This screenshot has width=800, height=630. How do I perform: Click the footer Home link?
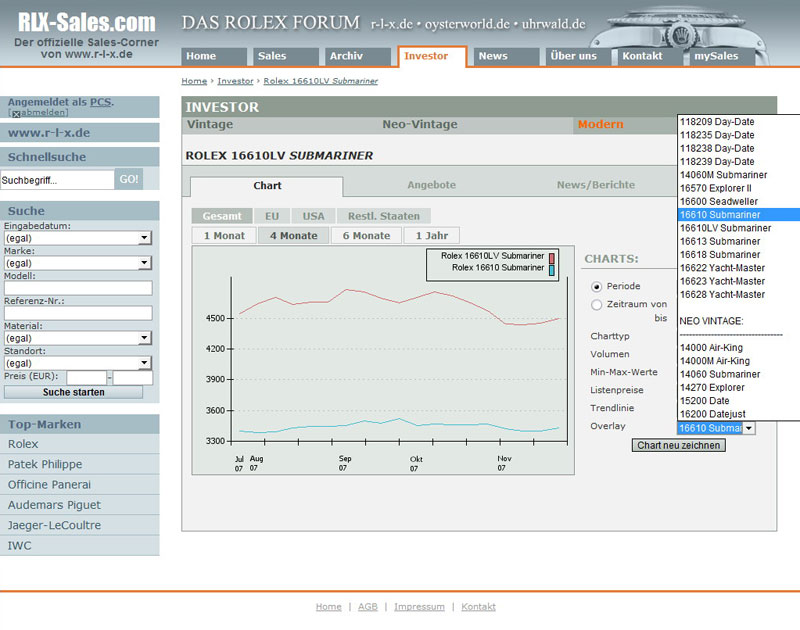pyautogui.click(x=329, y=607)
